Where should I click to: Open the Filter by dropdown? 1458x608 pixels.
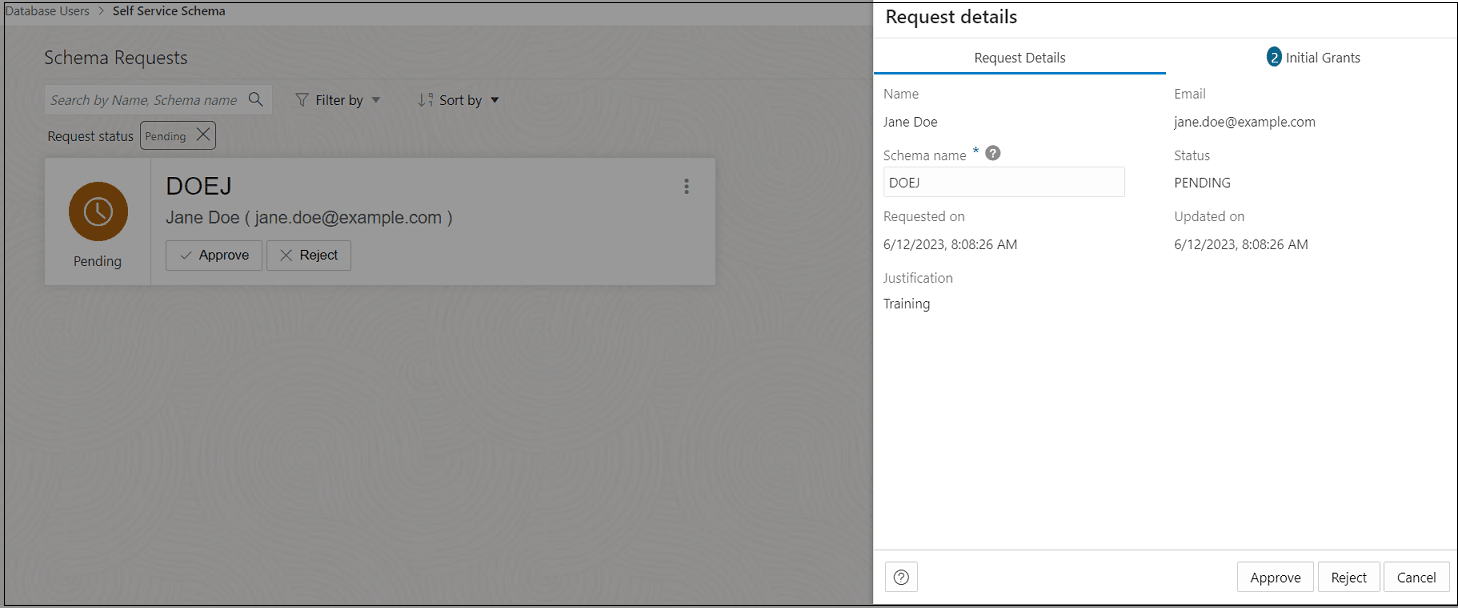pyautogui.click(x=338, y=99)
